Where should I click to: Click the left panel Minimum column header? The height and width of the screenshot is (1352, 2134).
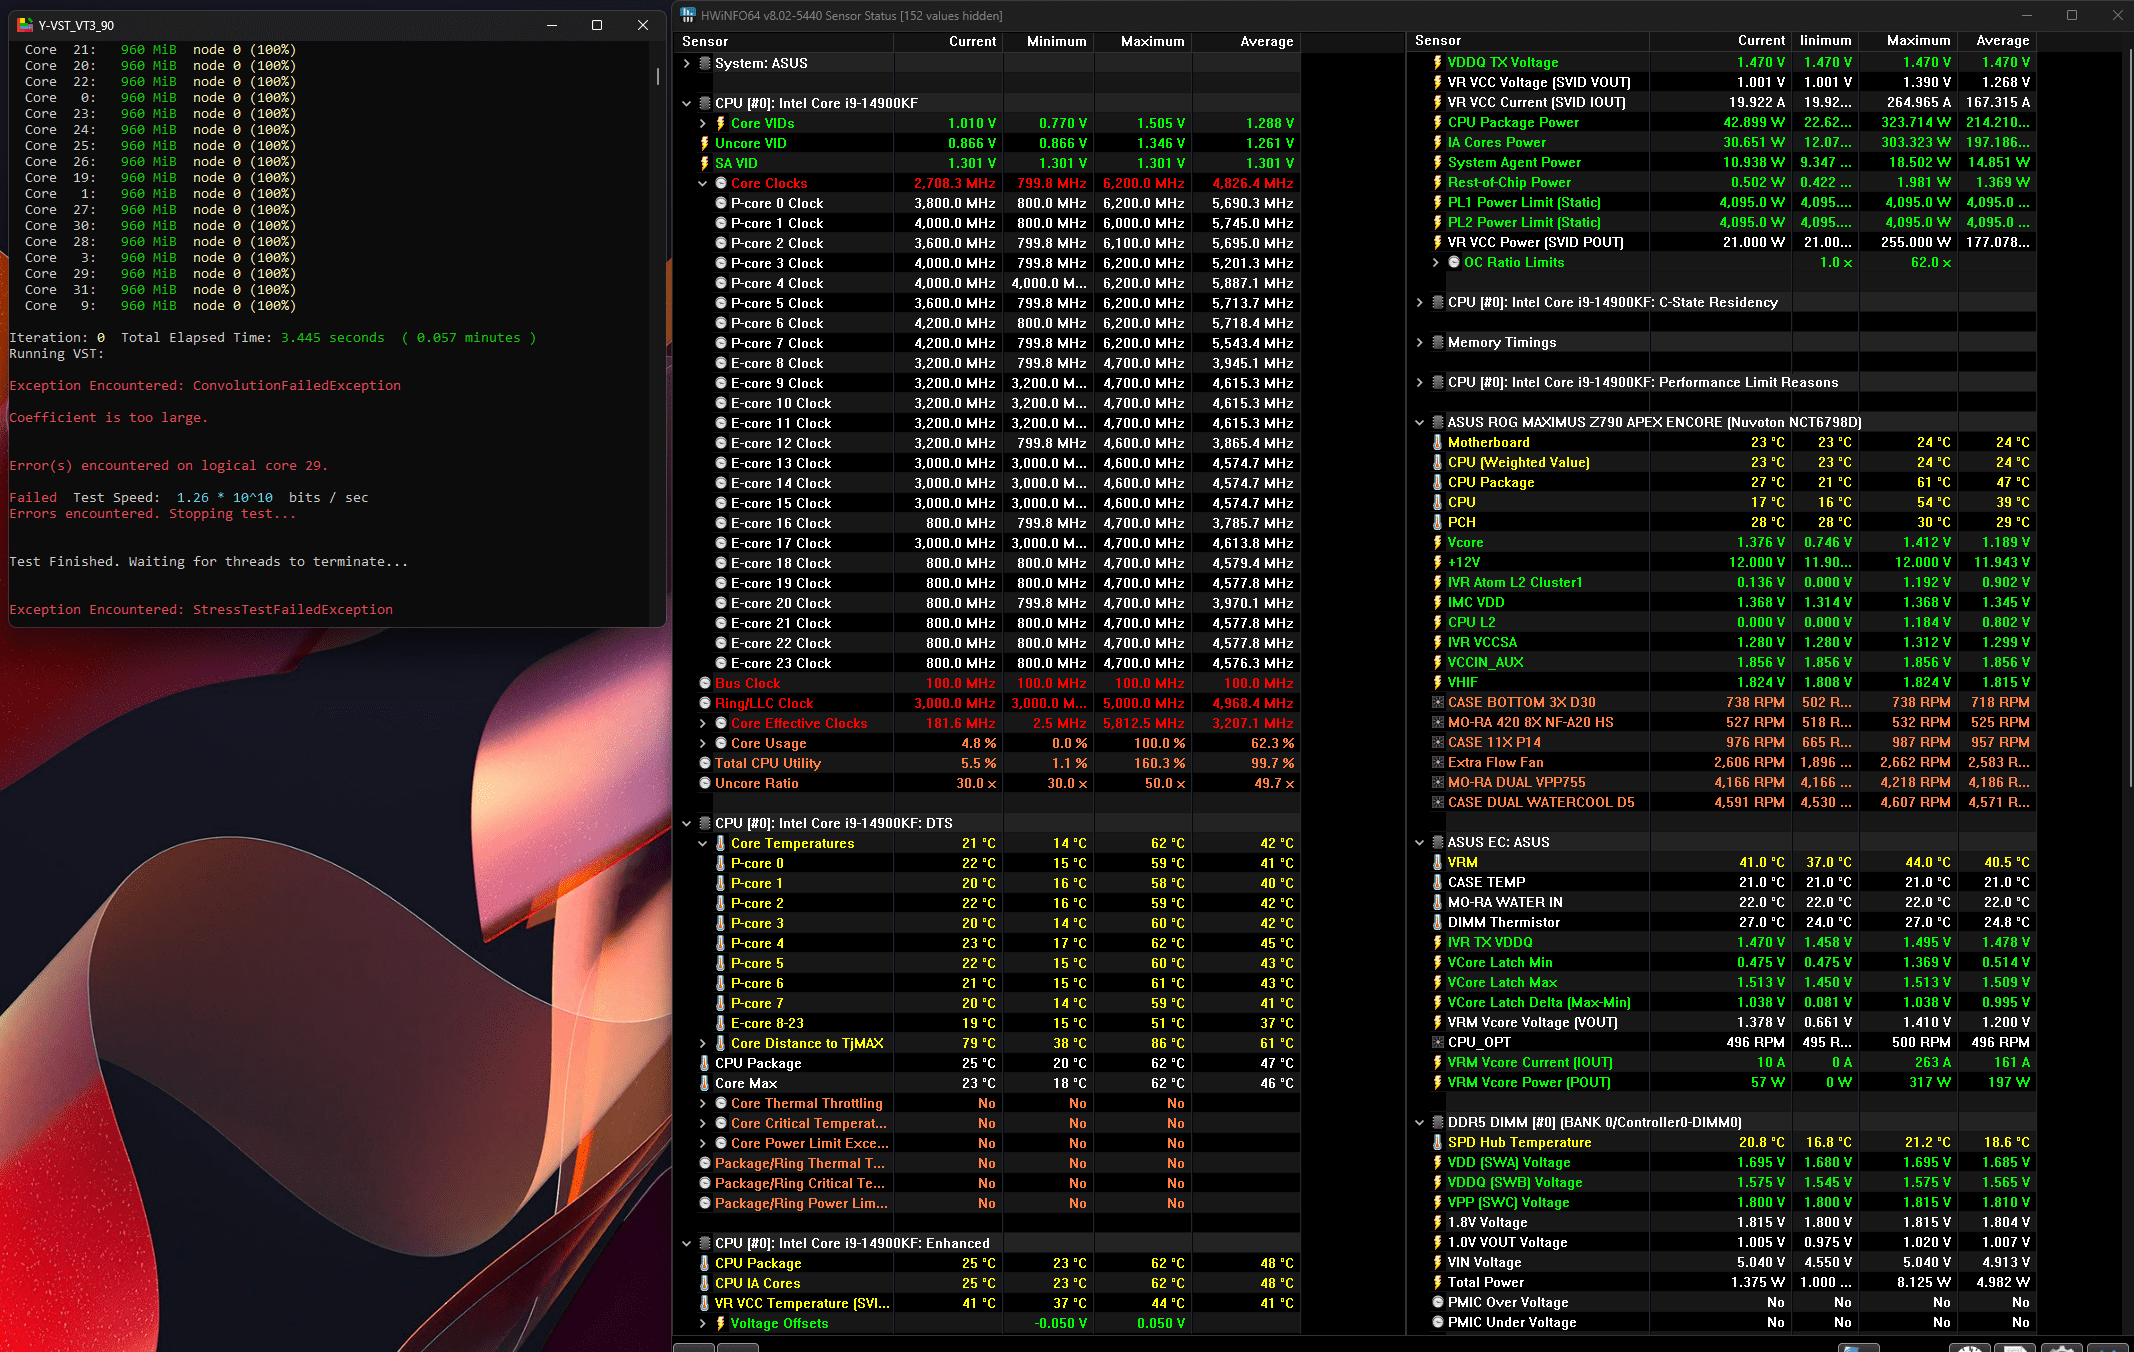click(x=1048, y=41)
